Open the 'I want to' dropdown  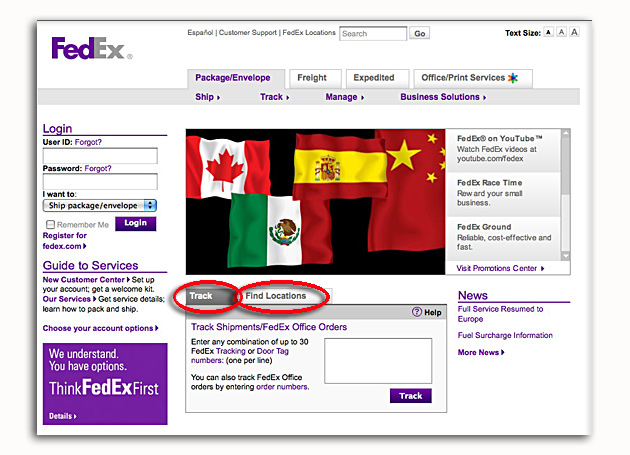100,205
